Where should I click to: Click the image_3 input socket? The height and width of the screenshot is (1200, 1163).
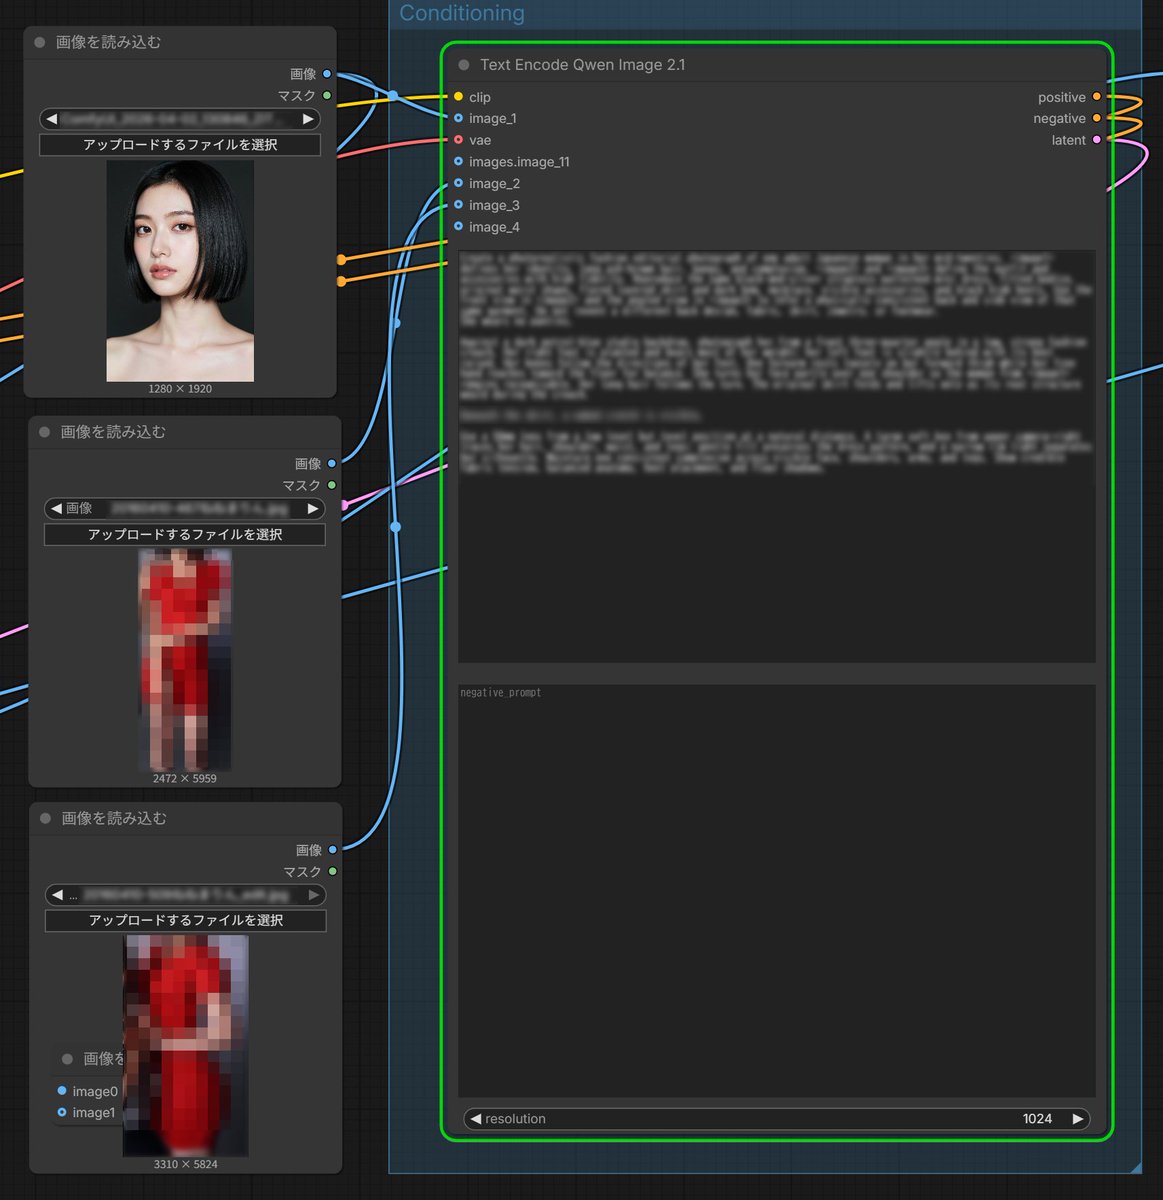click(x=458, y=205)
